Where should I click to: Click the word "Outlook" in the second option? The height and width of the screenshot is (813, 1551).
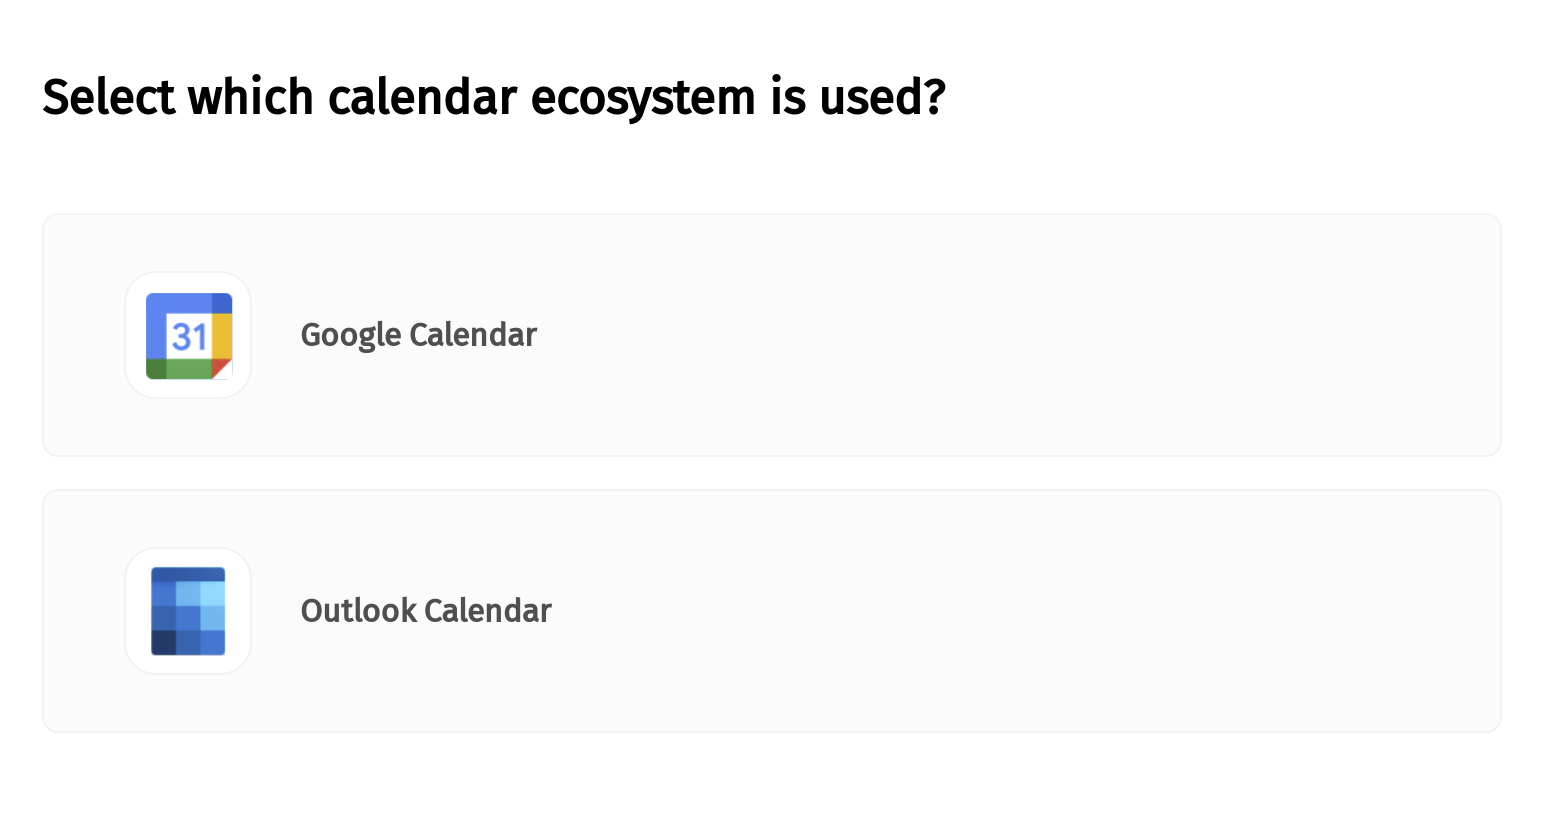[x=358, y=611]
